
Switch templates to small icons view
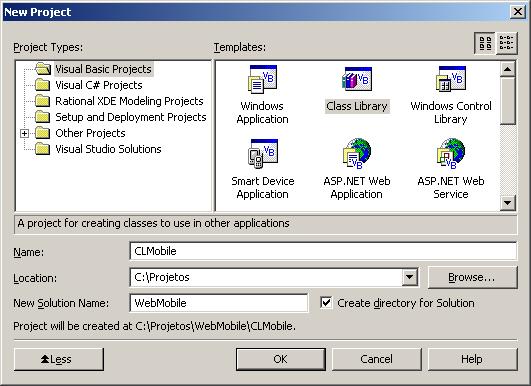coord(507,43)
